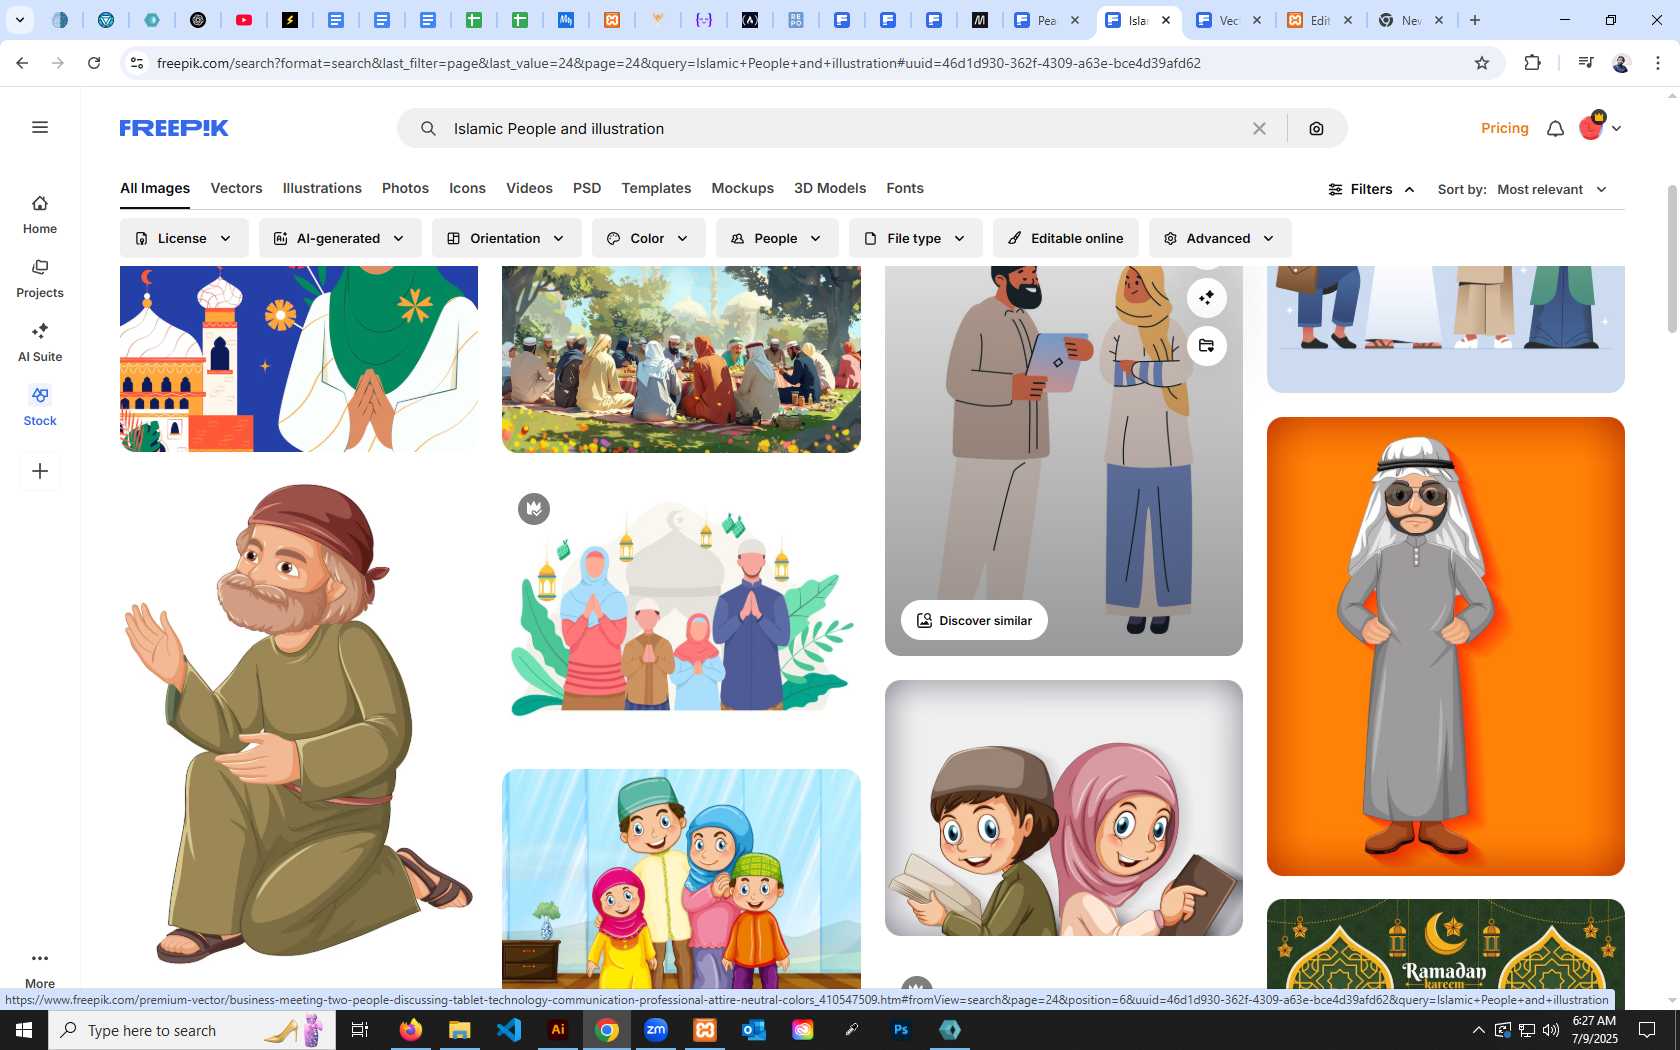The image size is (1680, 1050).
Task: Switch to Templates tab
Action: (x=656, y=188)
